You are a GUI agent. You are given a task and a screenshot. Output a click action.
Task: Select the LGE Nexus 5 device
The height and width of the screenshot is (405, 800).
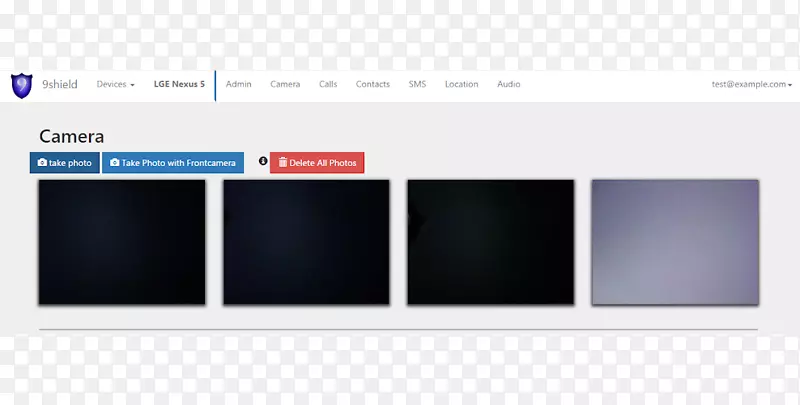pyautogui.click(x=179, y=85)
